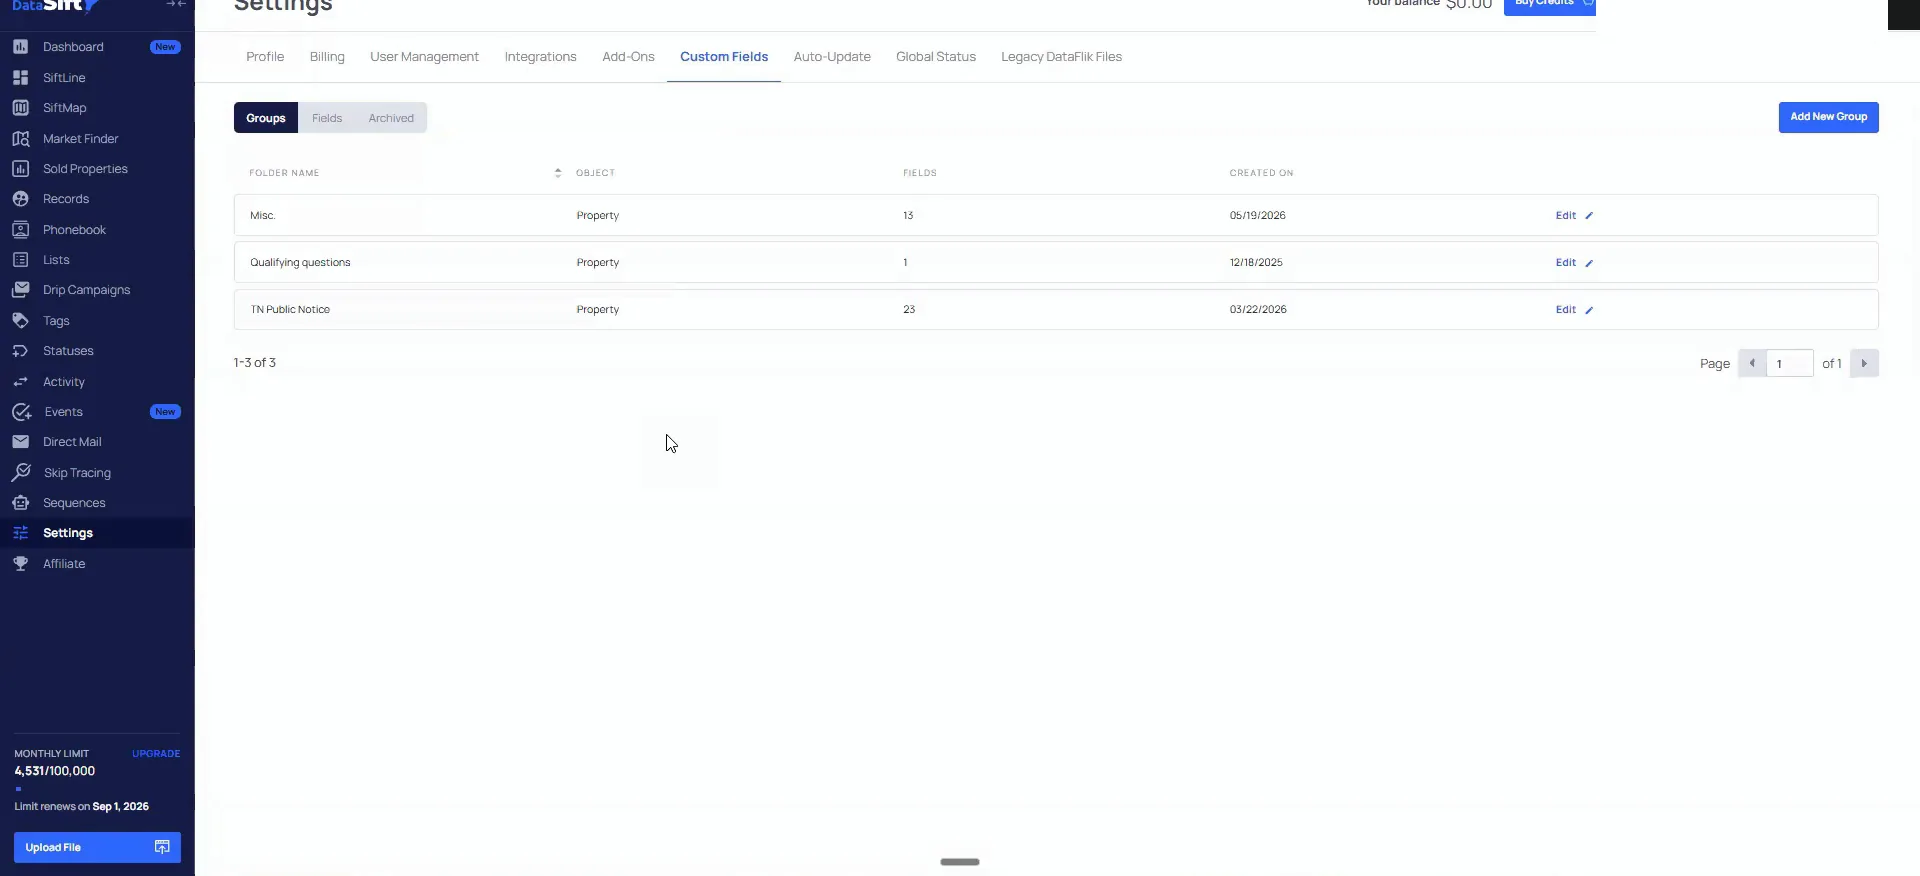Click TN Public Notice folder name
Screen dimensions: 1920x876
(x=290, y=310)
